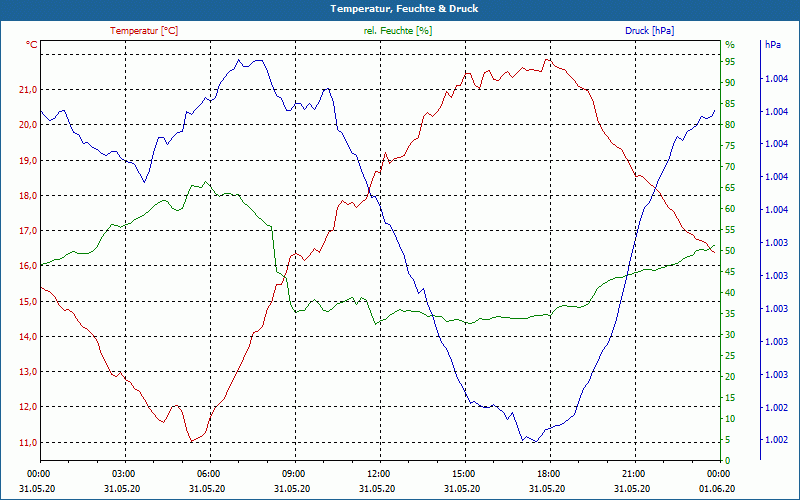
Task: Click the "12,0" temperature axis value
Action: [x=29, y=407]
